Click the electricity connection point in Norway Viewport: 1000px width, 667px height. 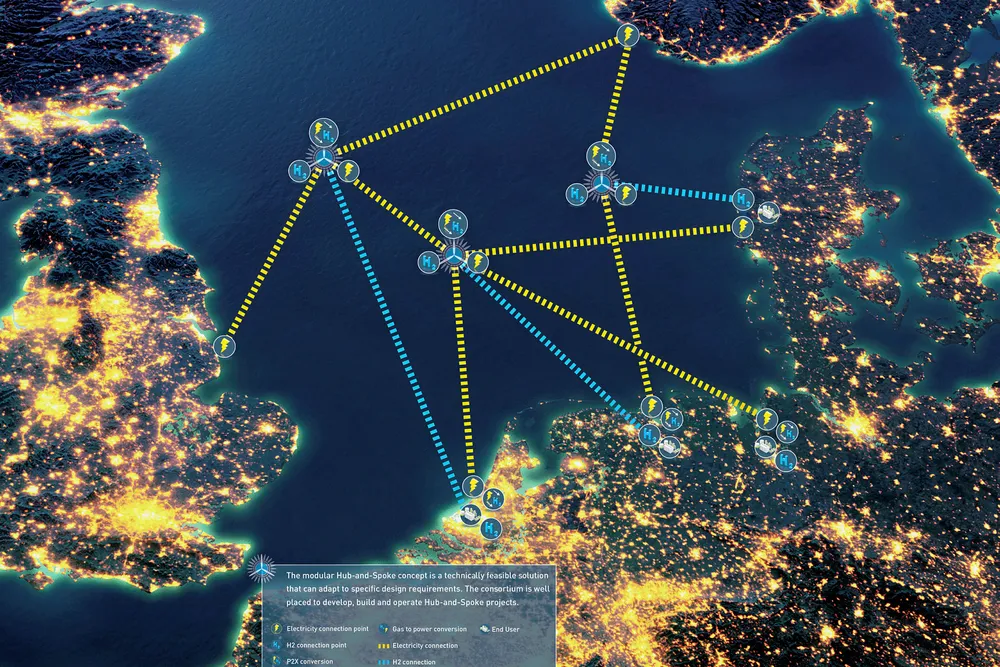626,37
